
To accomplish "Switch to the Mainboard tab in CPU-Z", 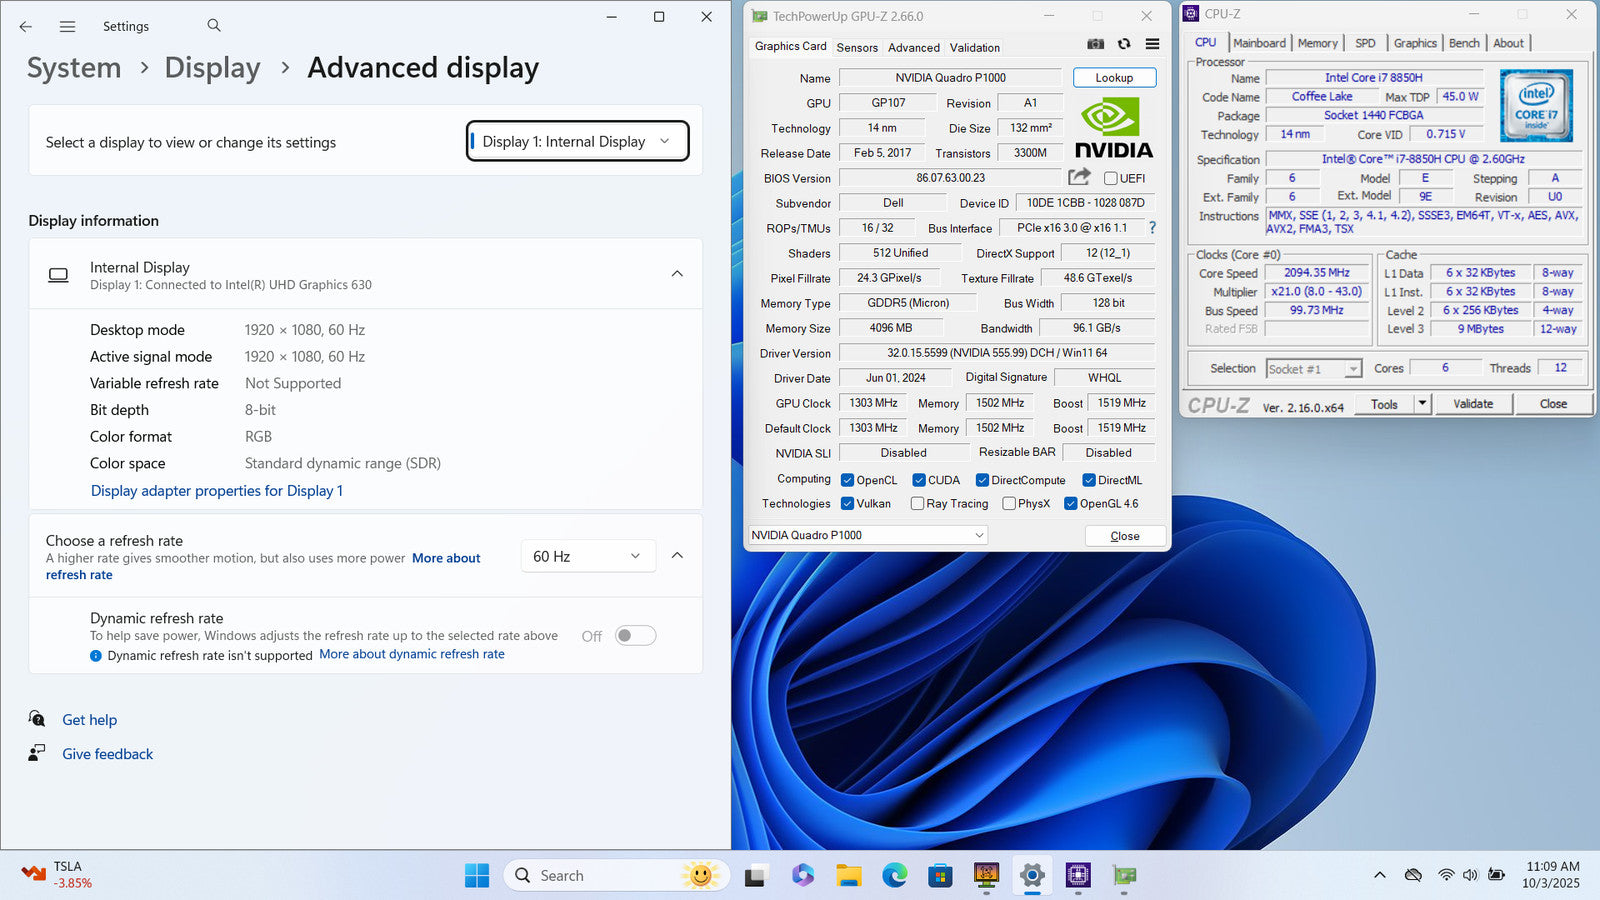I will click(x=1259, y=43).
